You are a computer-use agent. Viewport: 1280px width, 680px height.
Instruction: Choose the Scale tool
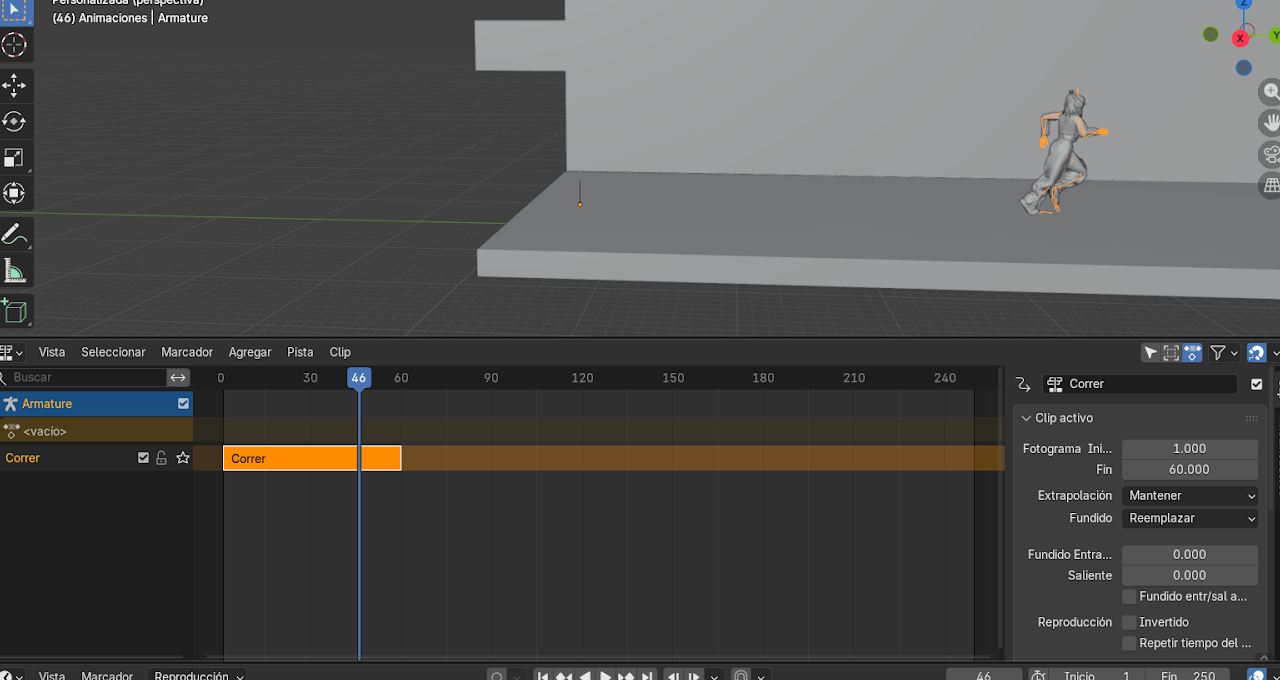click(x=15, y=157)
